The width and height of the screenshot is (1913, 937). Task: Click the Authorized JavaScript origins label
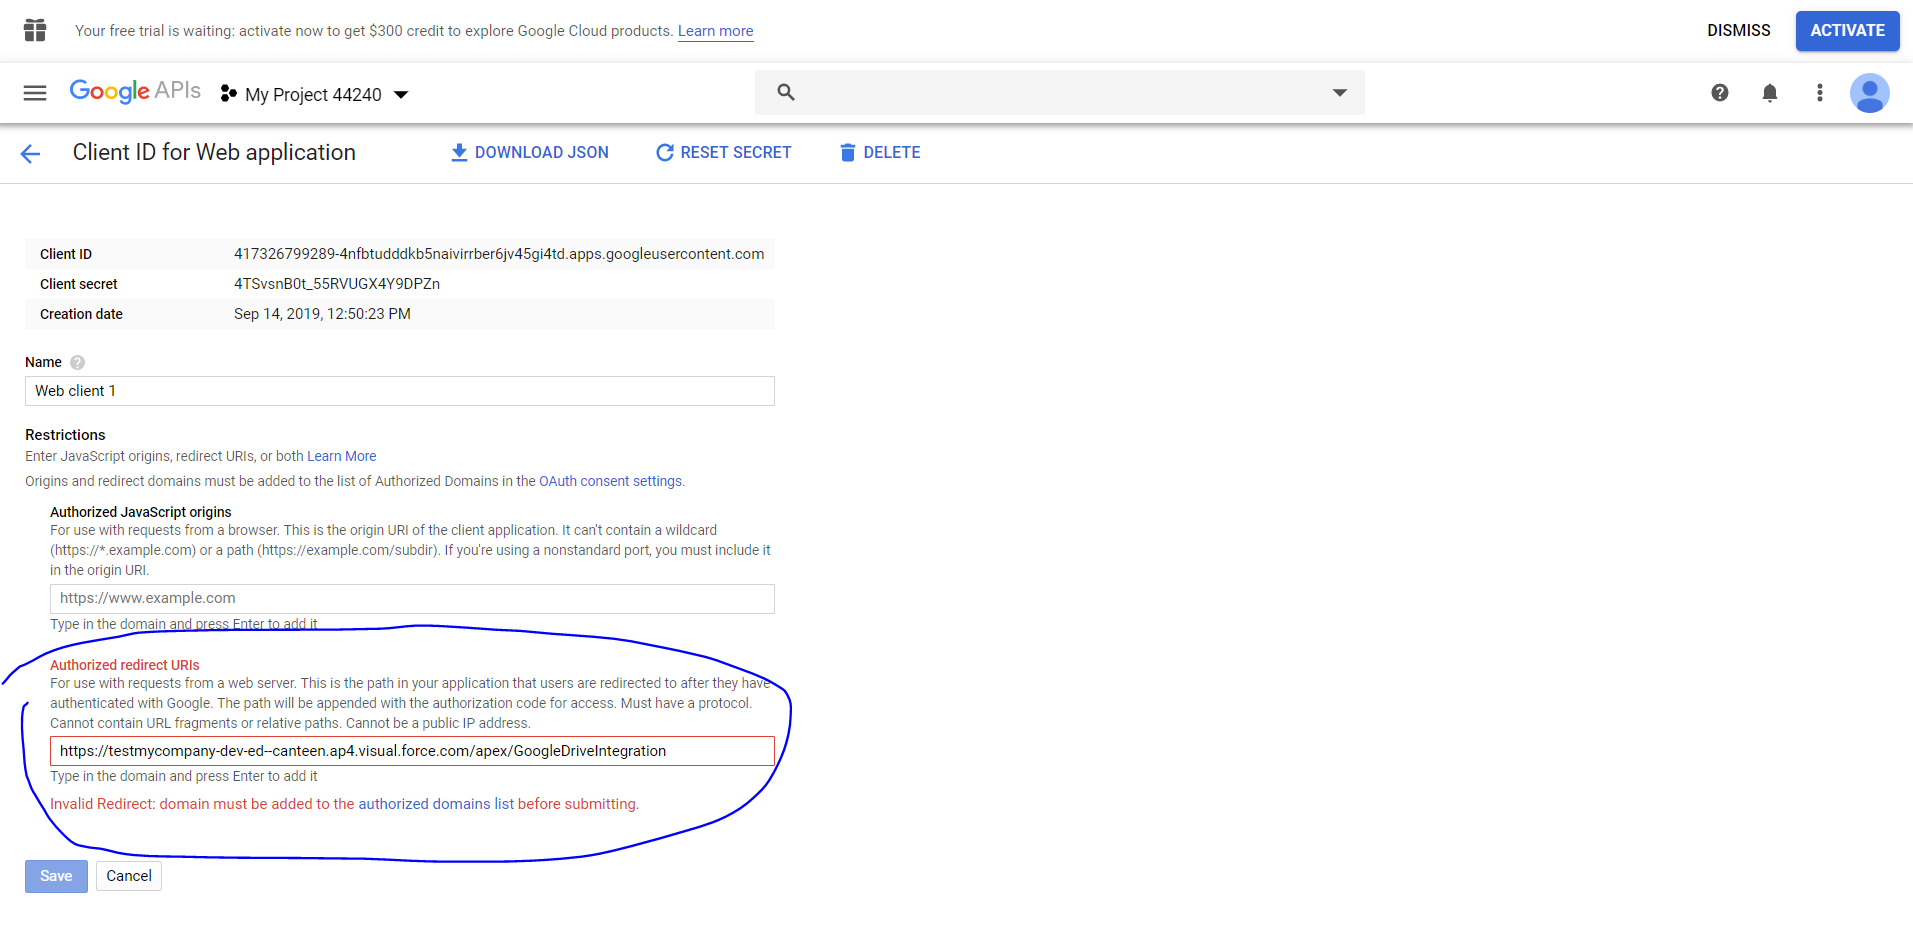141,512
